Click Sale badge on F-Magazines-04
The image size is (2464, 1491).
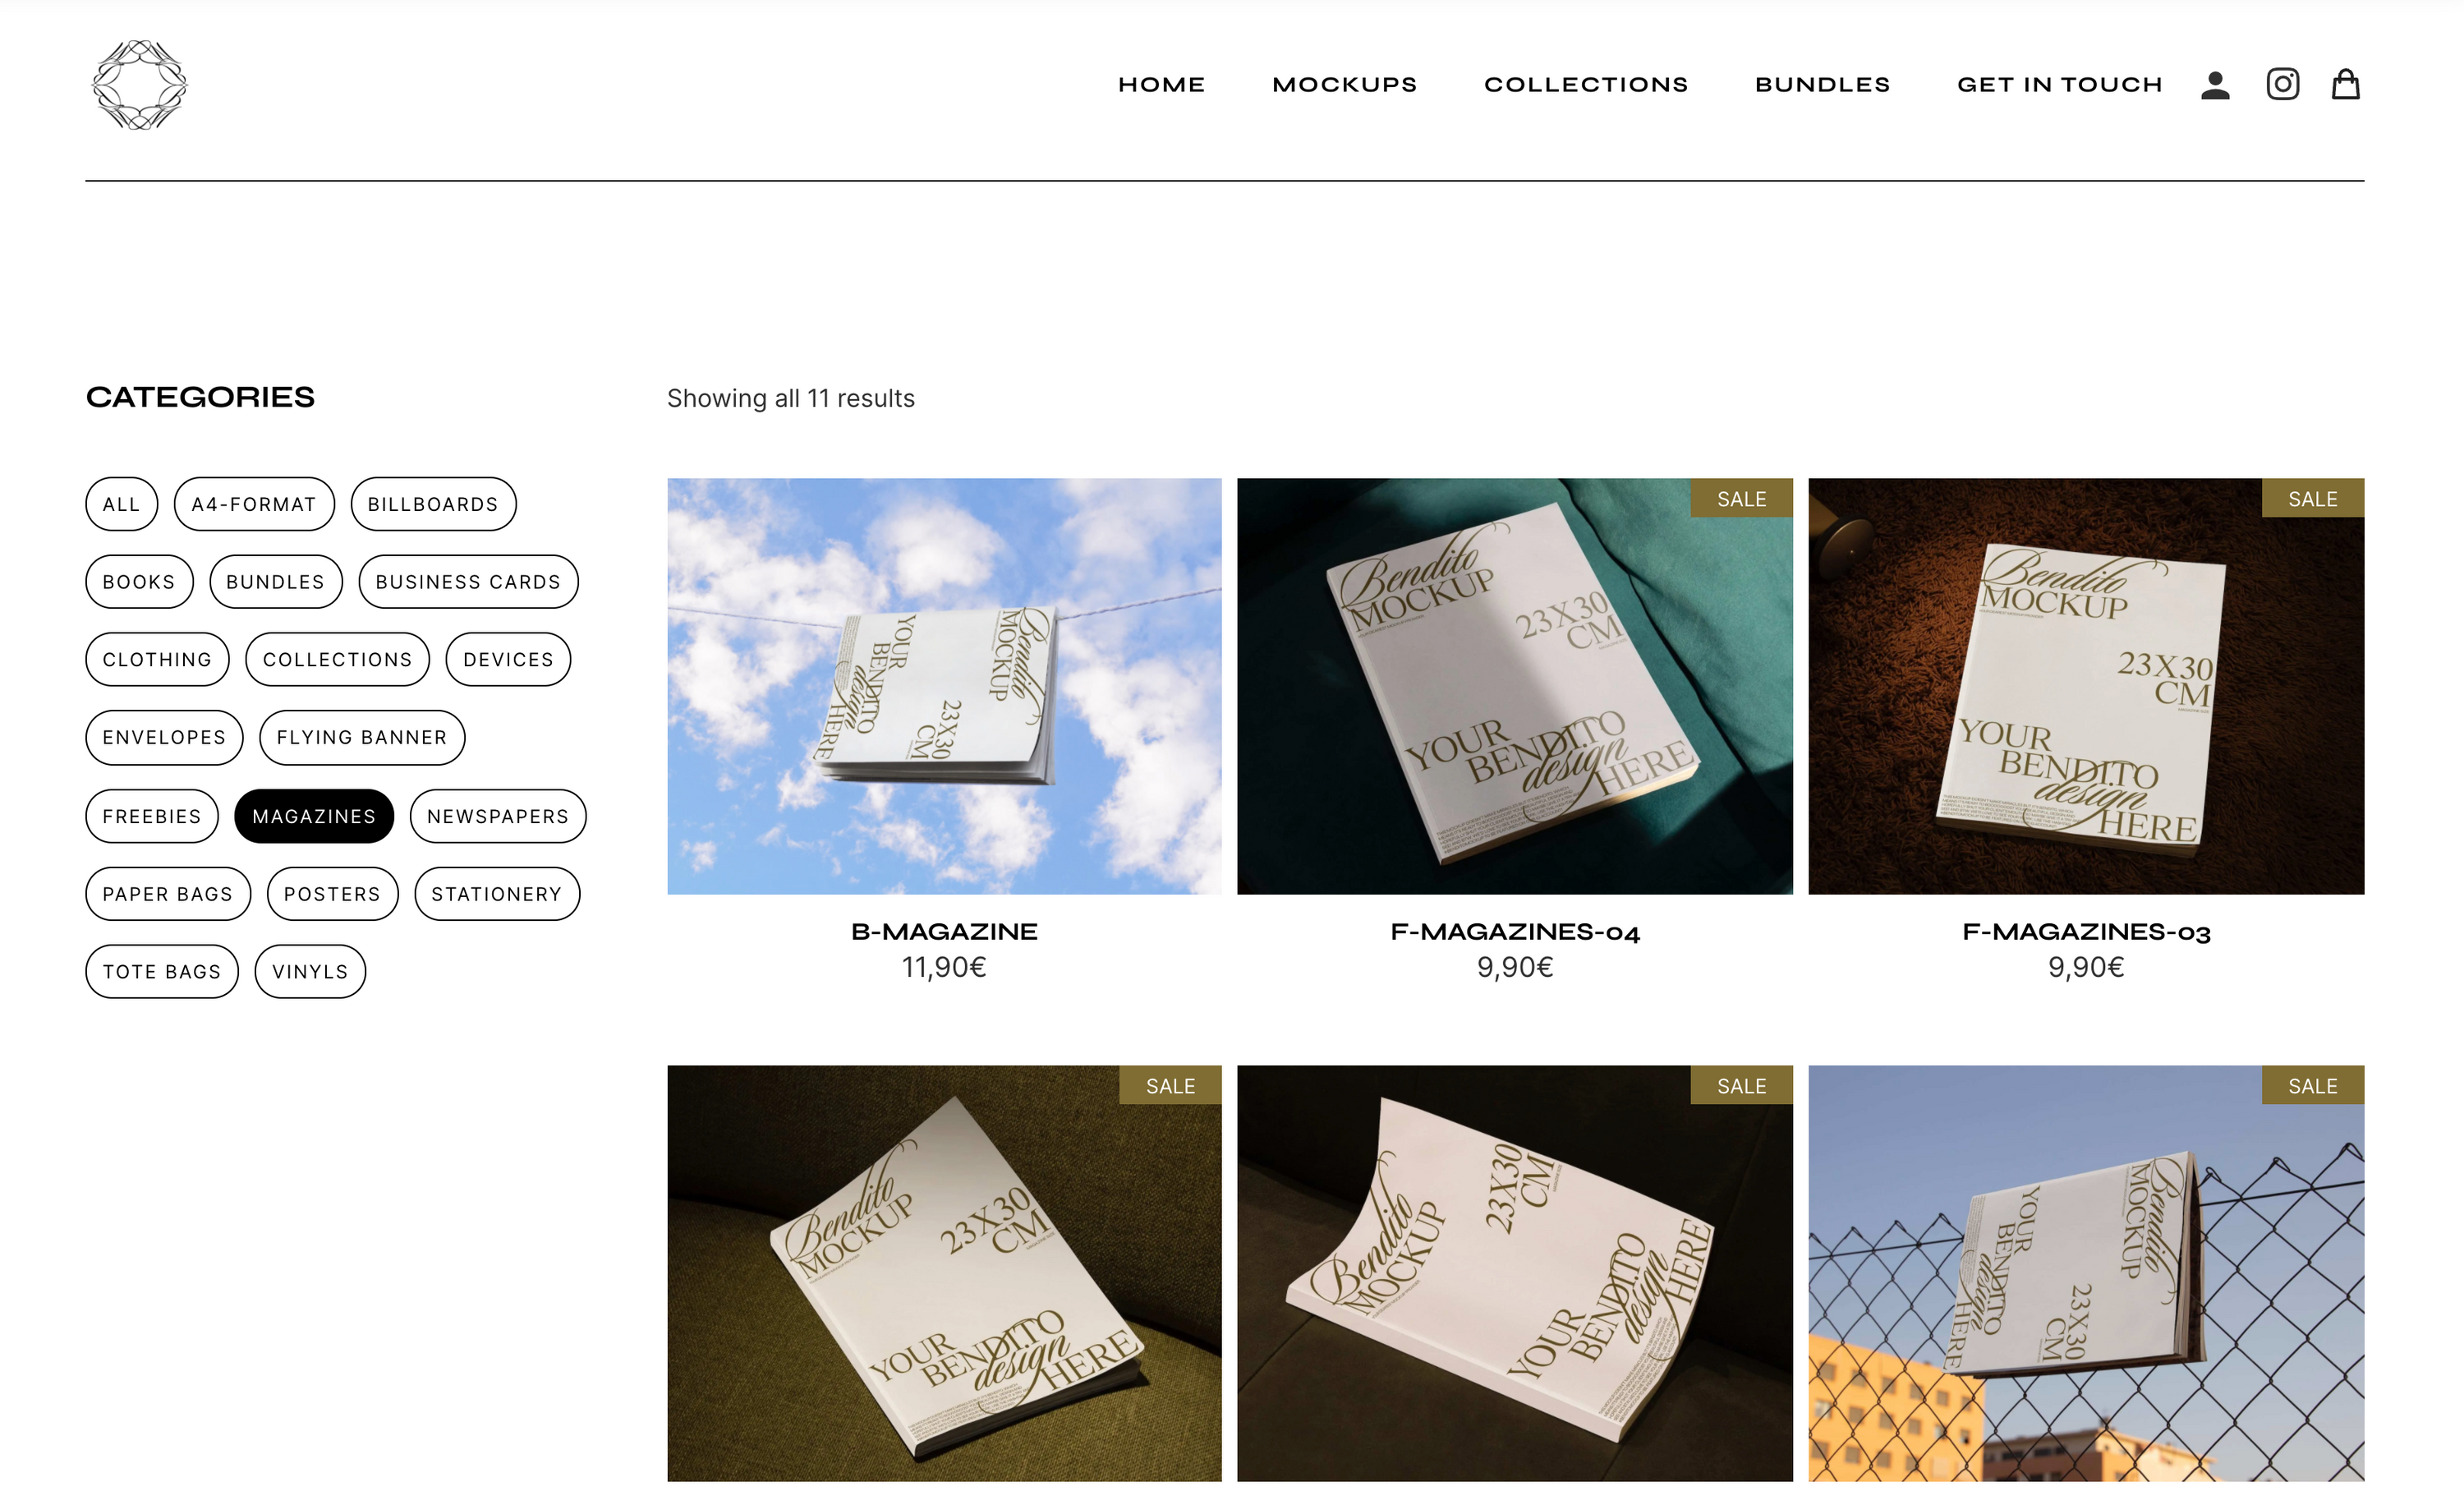(x=1741, y=498)
